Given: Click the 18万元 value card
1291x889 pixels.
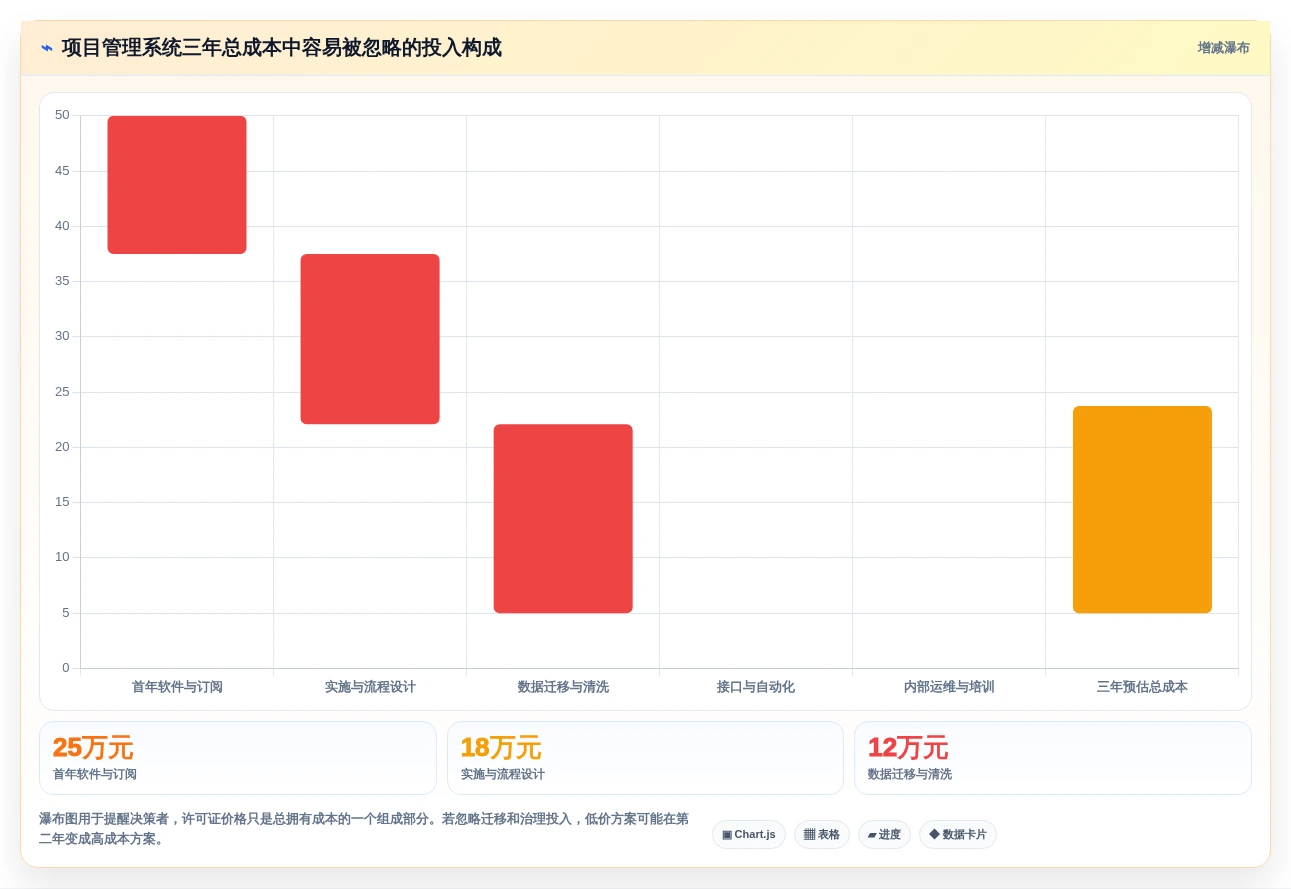Looking at the screenshot, I should (645, 758).
